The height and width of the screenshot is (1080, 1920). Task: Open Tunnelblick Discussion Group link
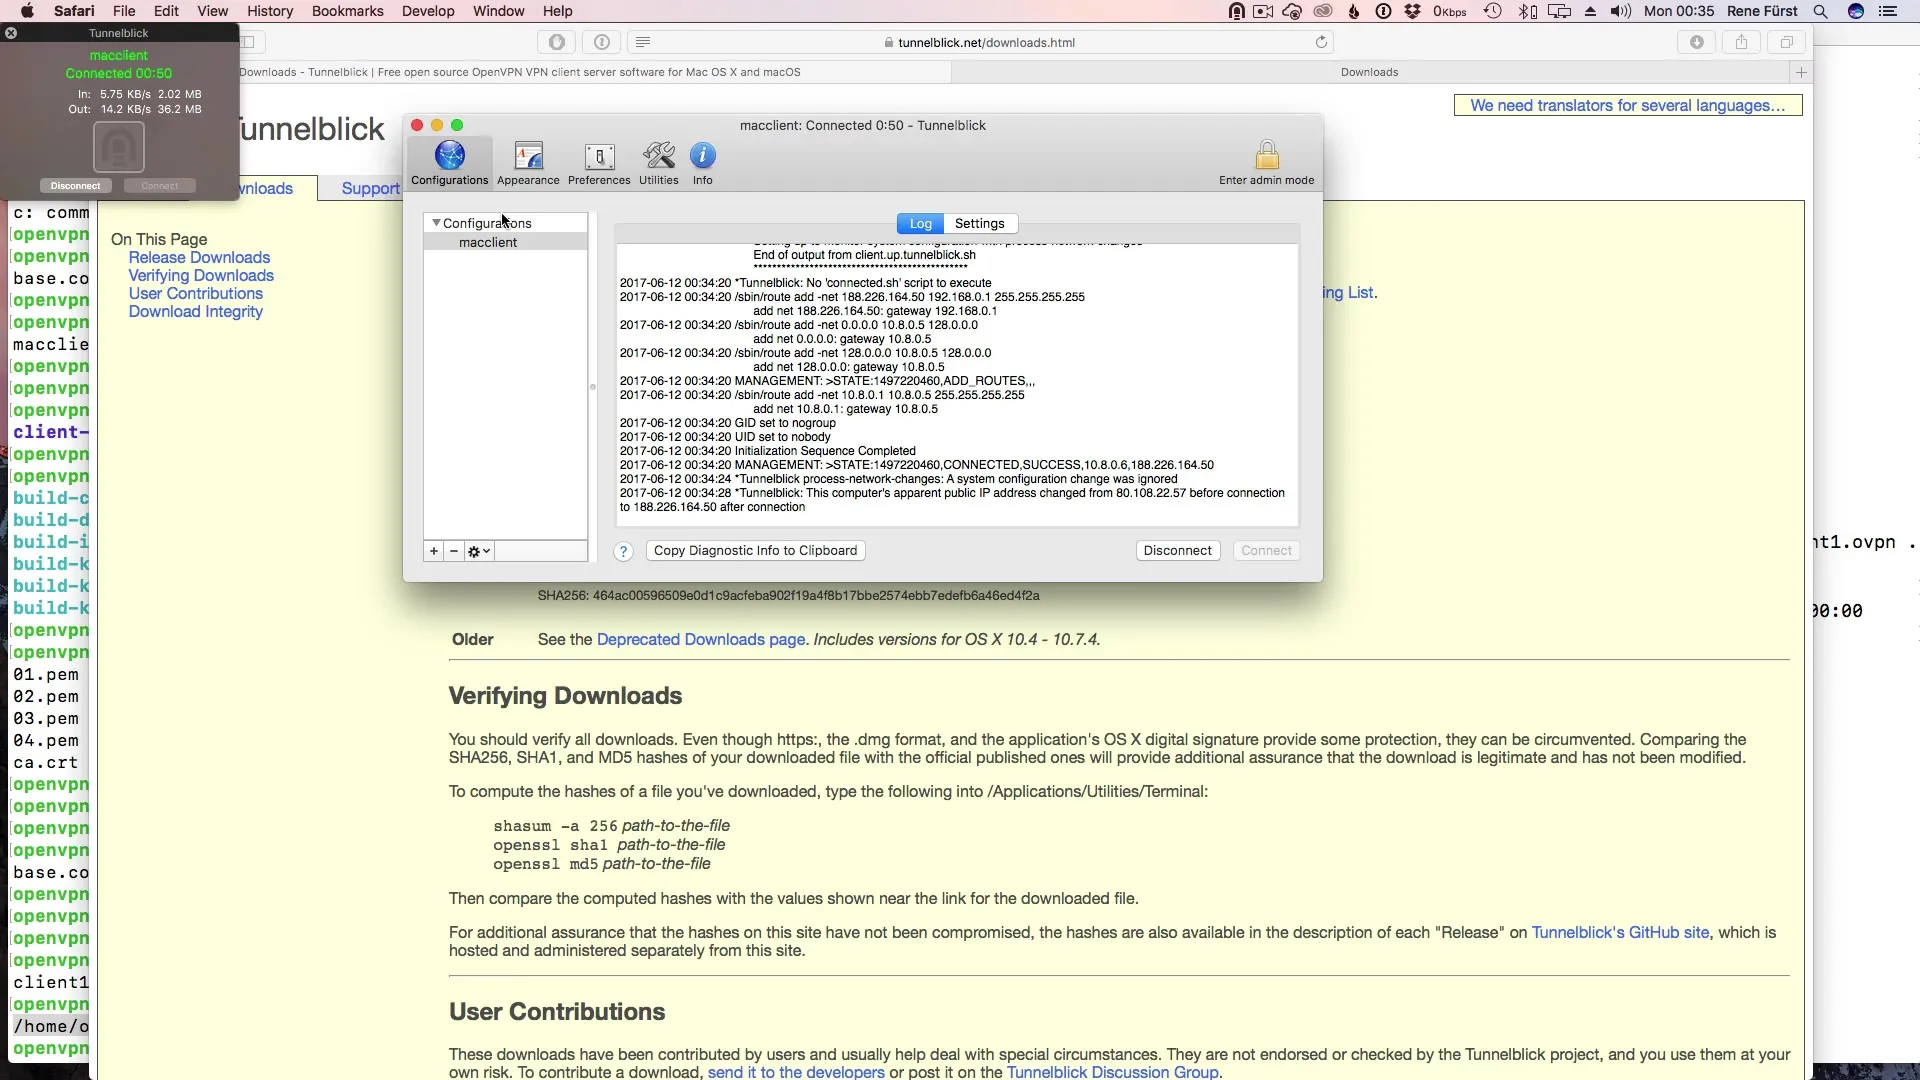[x=1112, y=1072]
